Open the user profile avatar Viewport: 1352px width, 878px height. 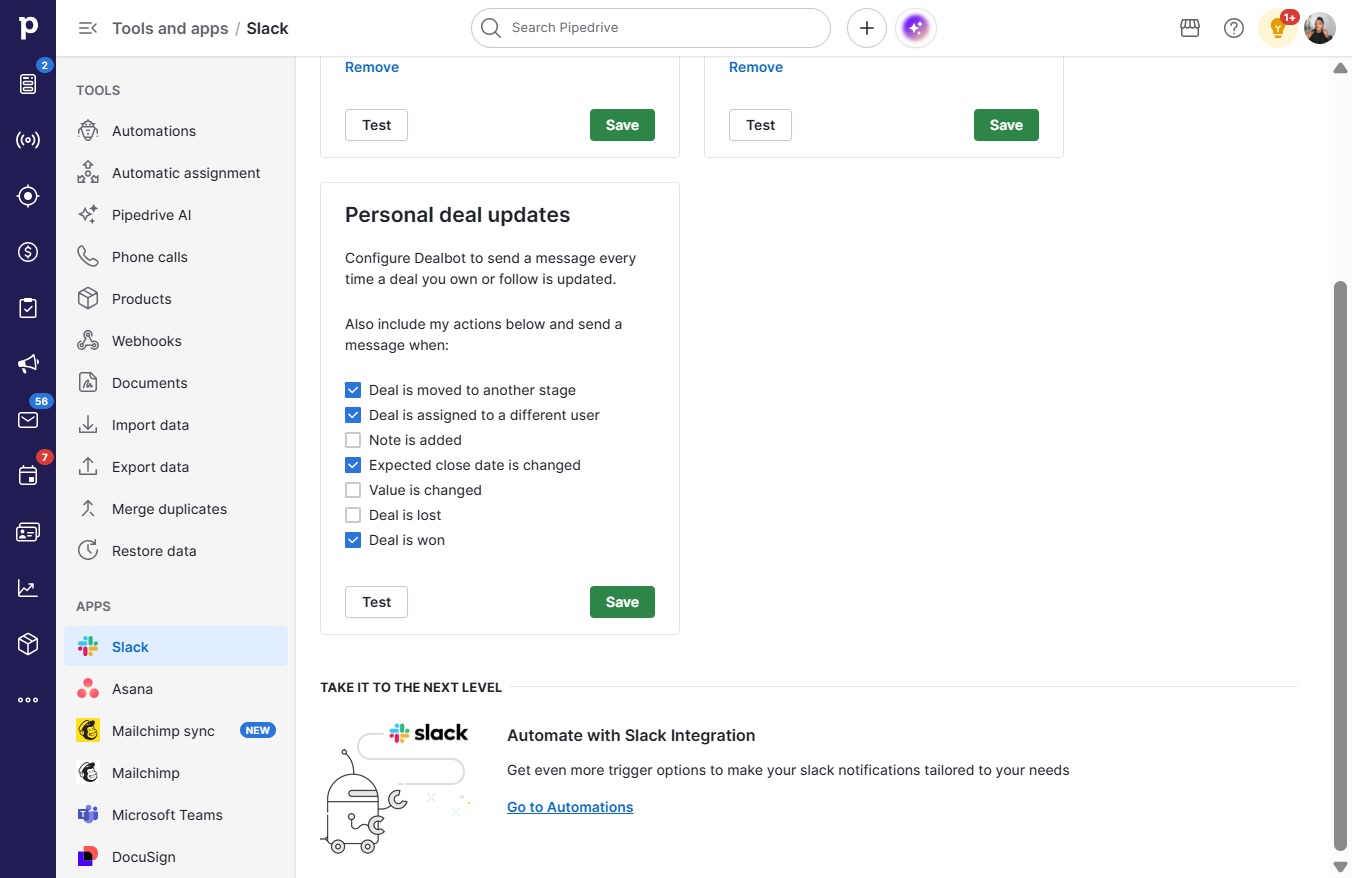click(1320, 28)
